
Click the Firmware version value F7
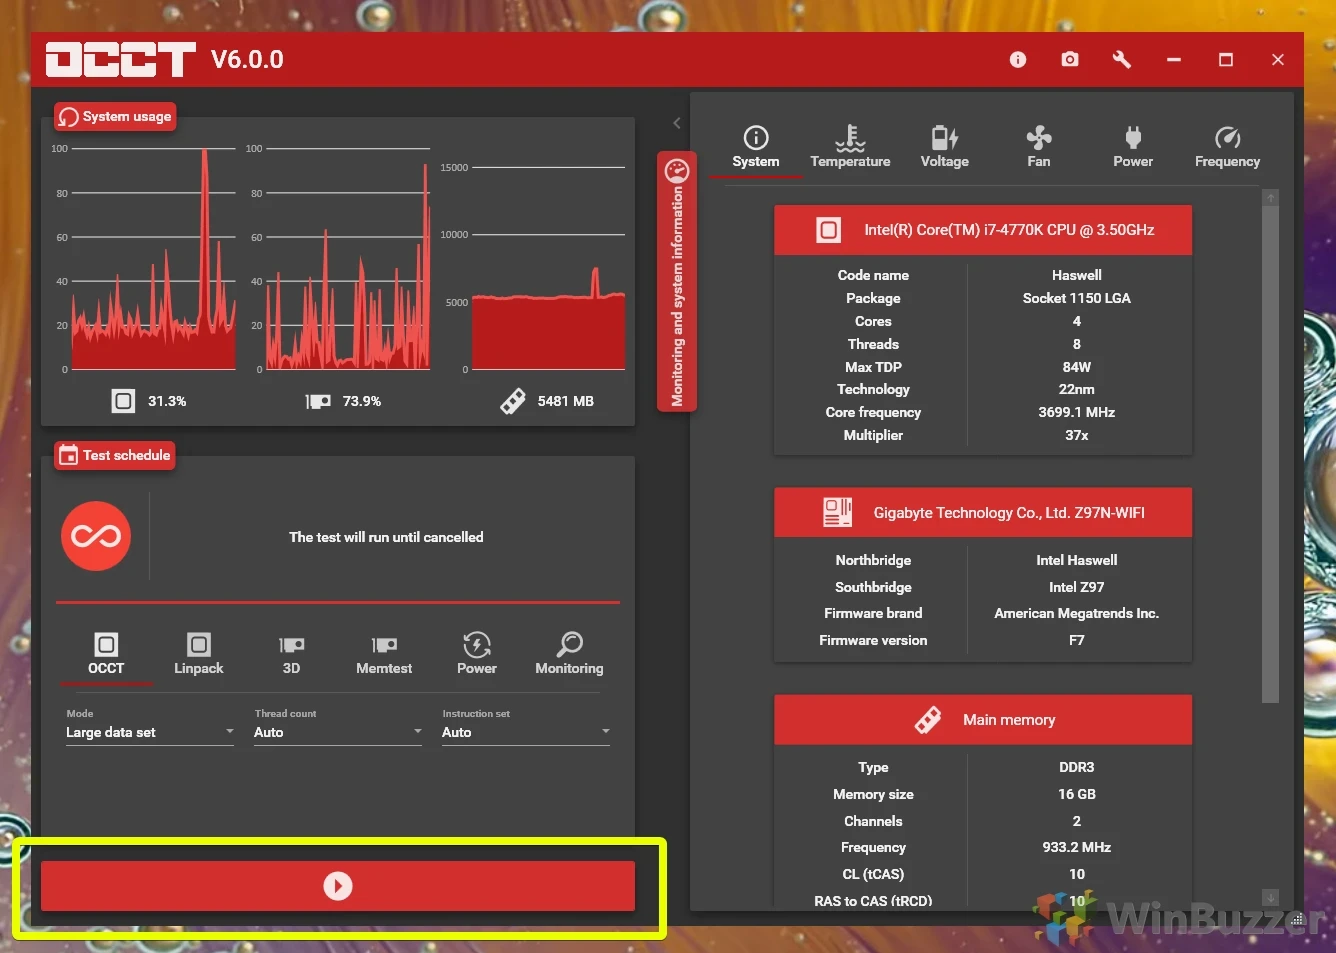coord(1077,640)
